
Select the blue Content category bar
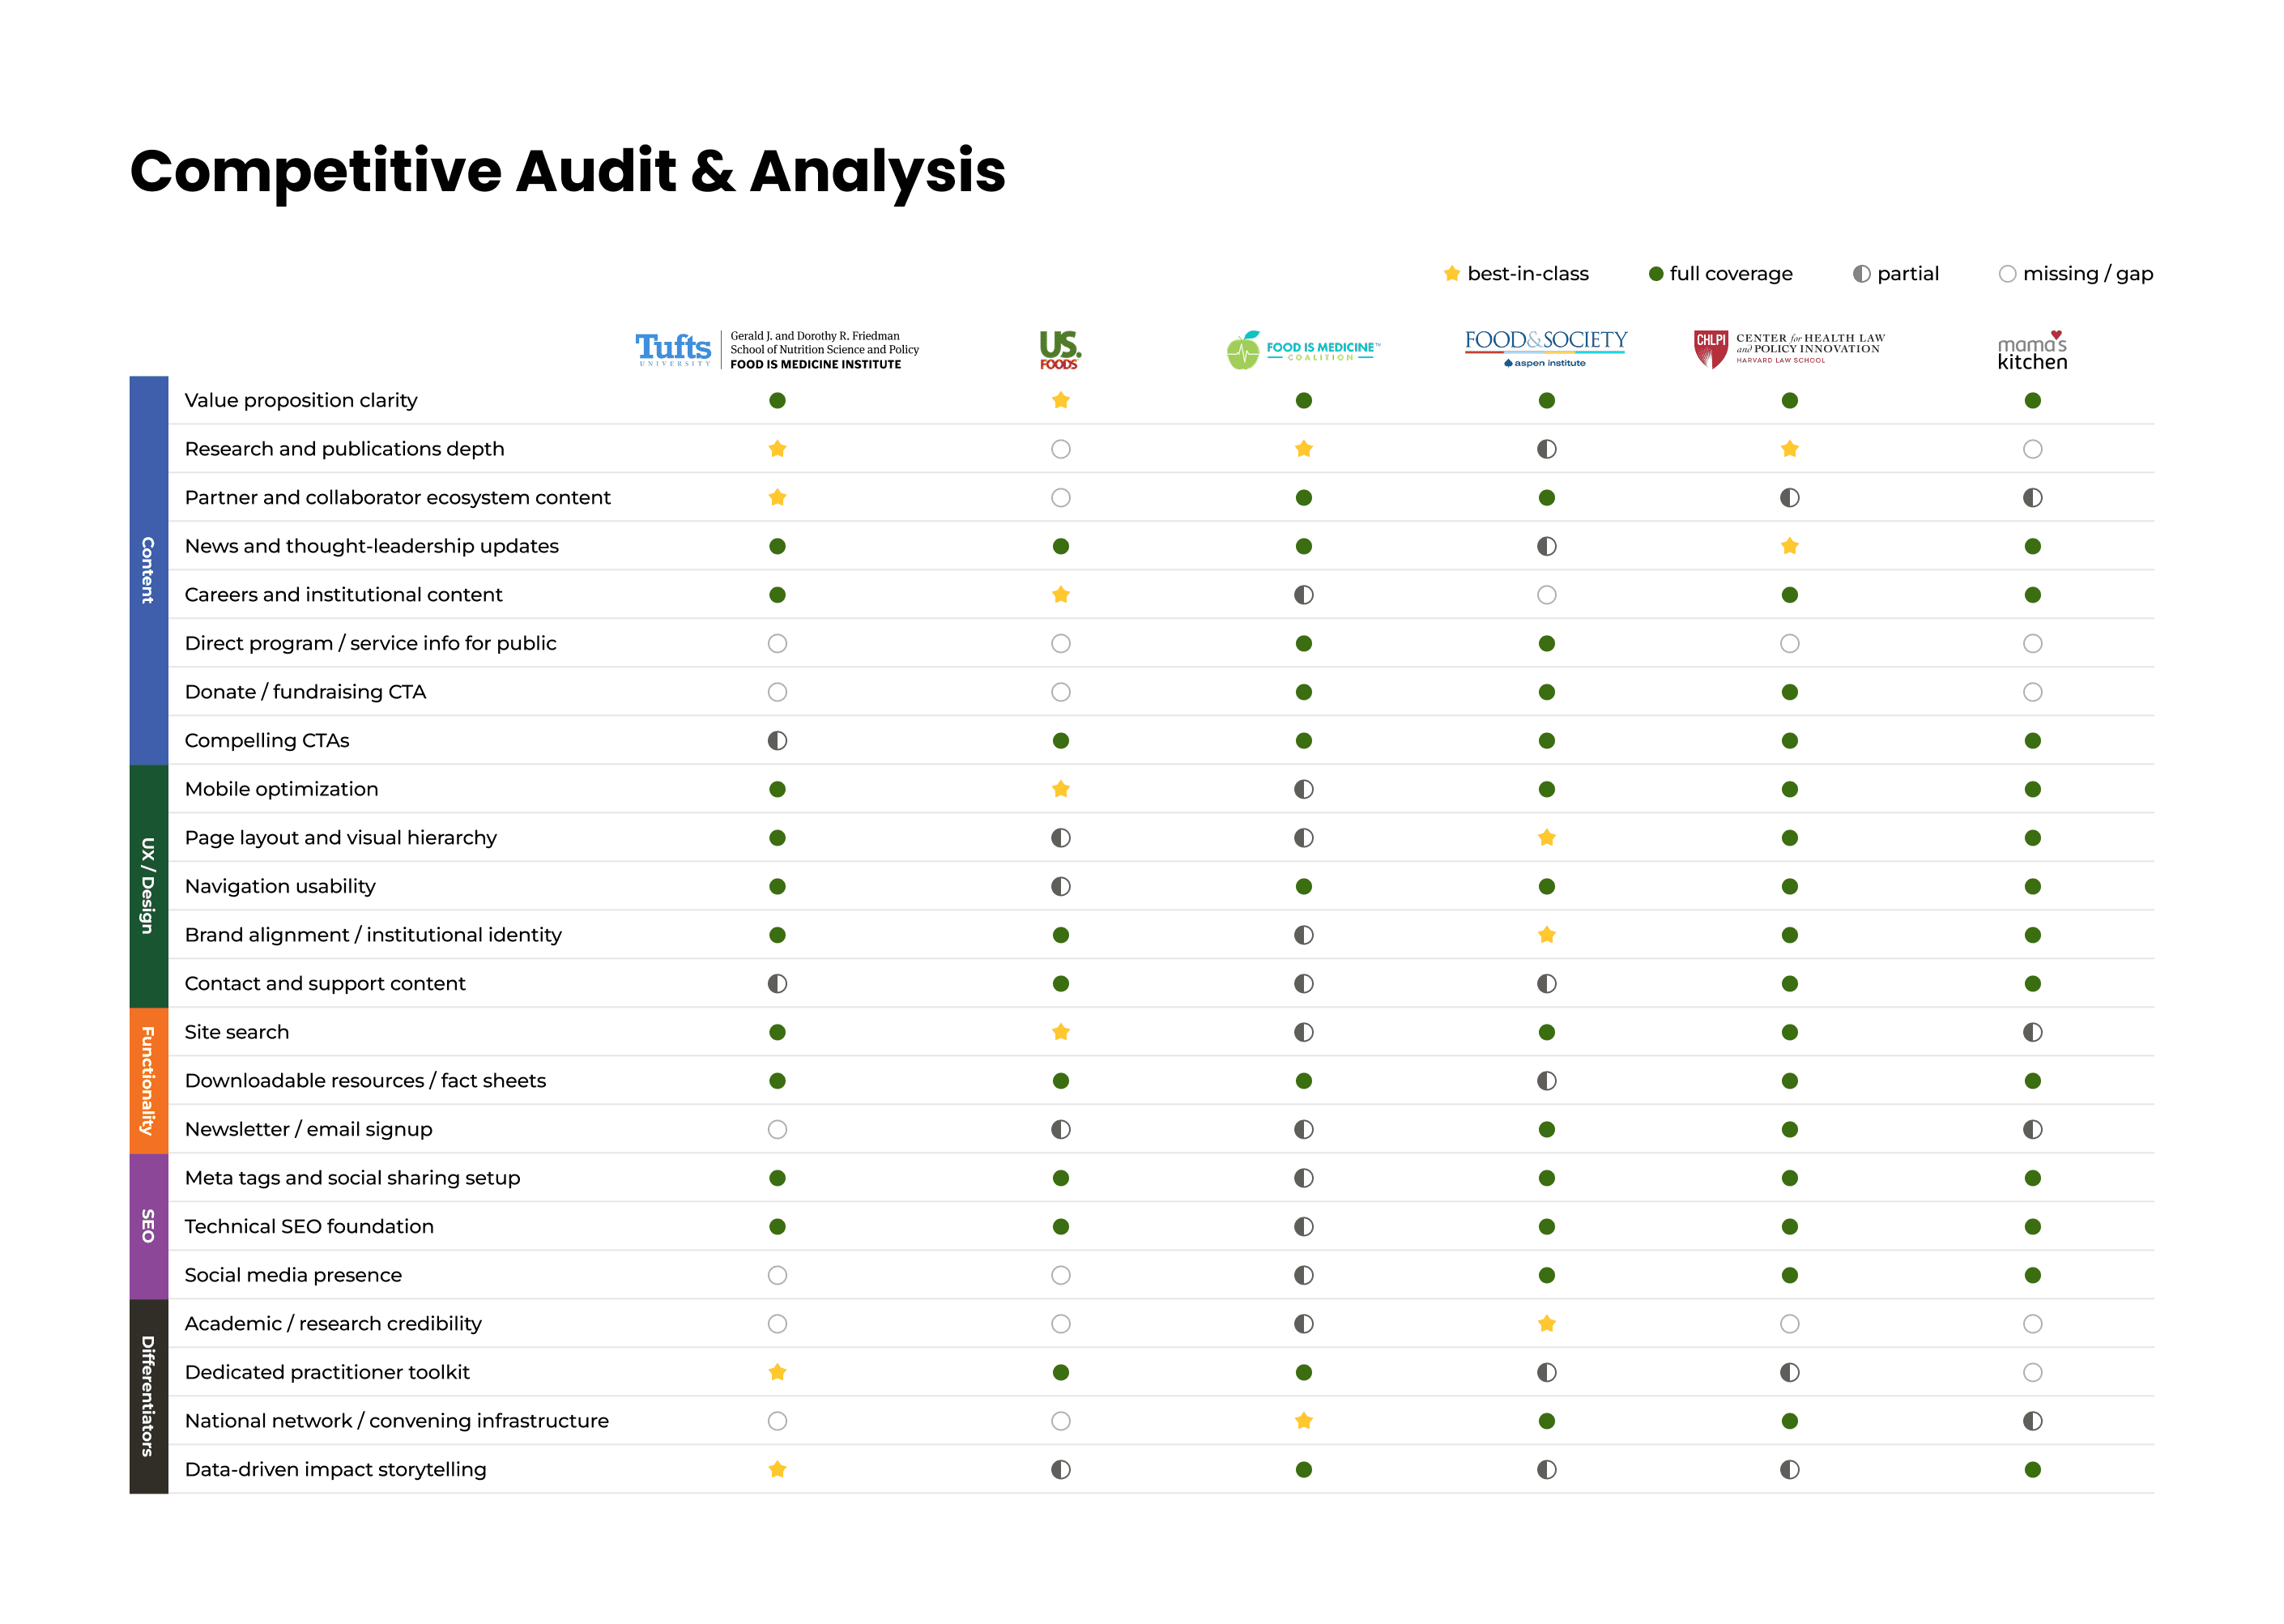(x=148, y=570)
